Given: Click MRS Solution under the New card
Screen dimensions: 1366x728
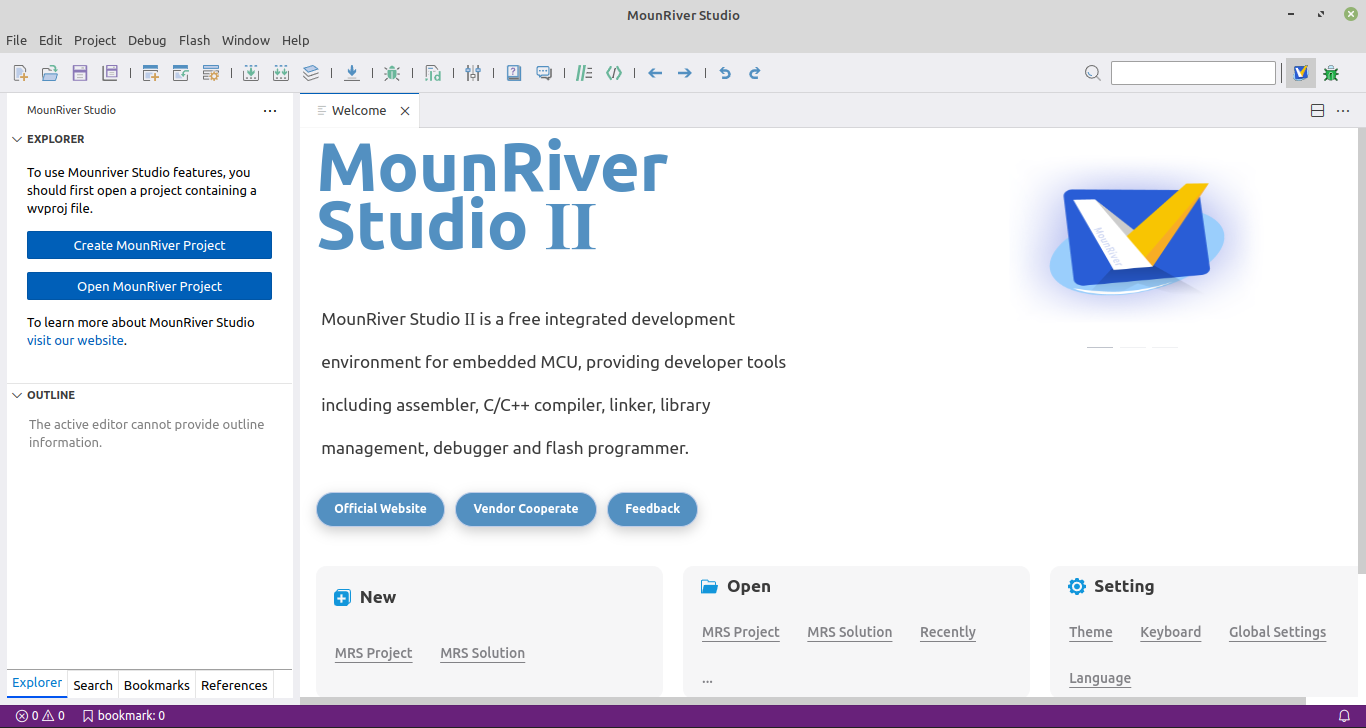Looking at the screenshot, I should pyautogui.click(x=482, y=653).
